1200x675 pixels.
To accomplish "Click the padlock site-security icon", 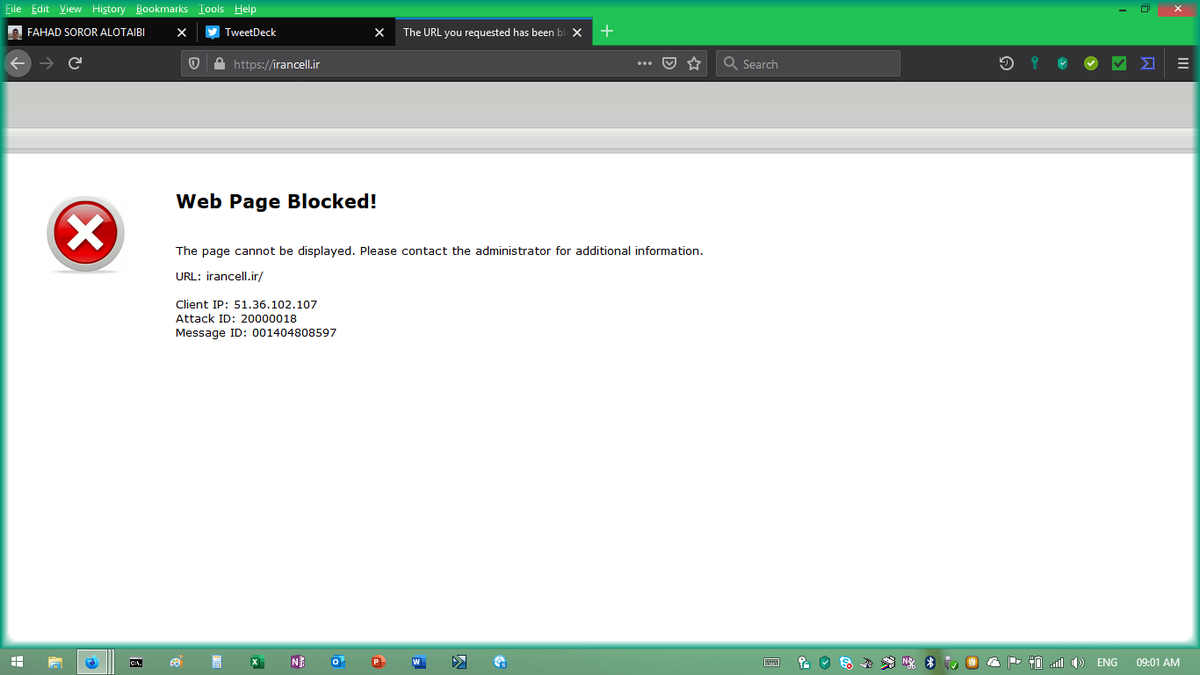I will 220,64.
